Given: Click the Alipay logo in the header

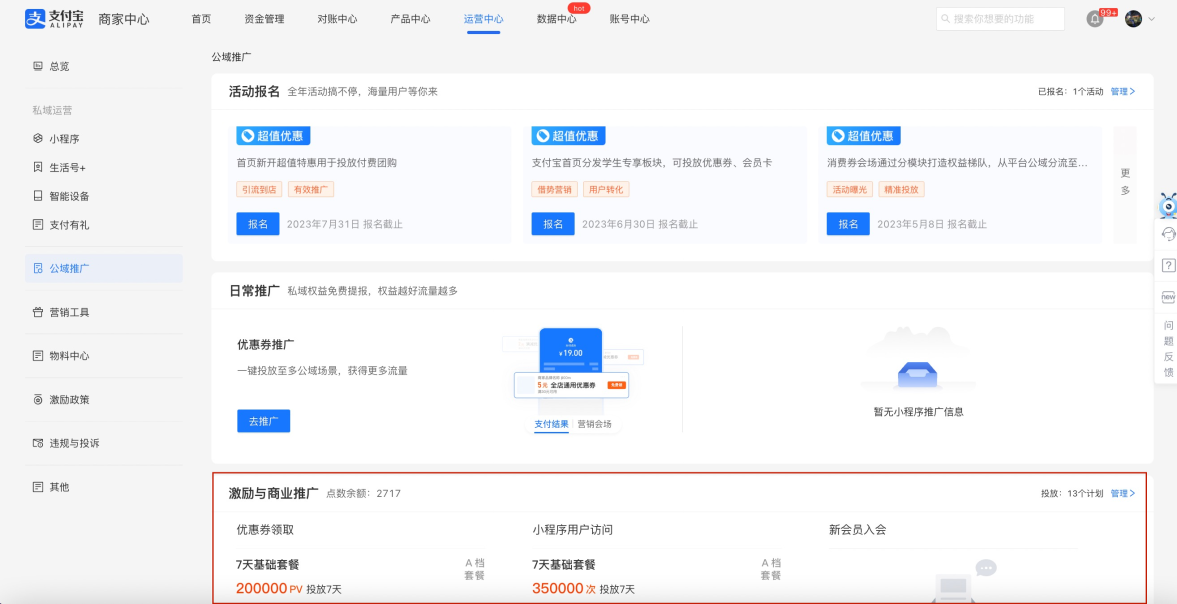Looking at the screenshot, I should pyautogui.click(x=54, y=19).
